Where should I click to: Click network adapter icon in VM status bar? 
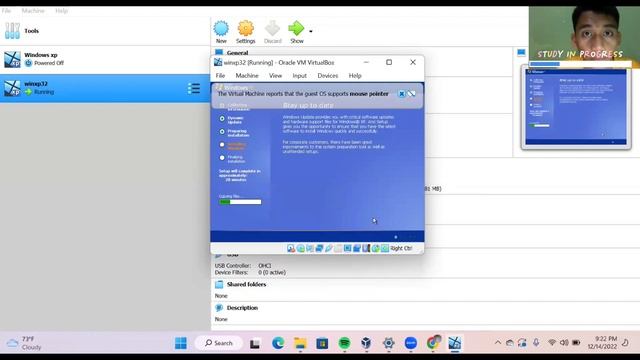pyautogui.click(x=319, y=248)
